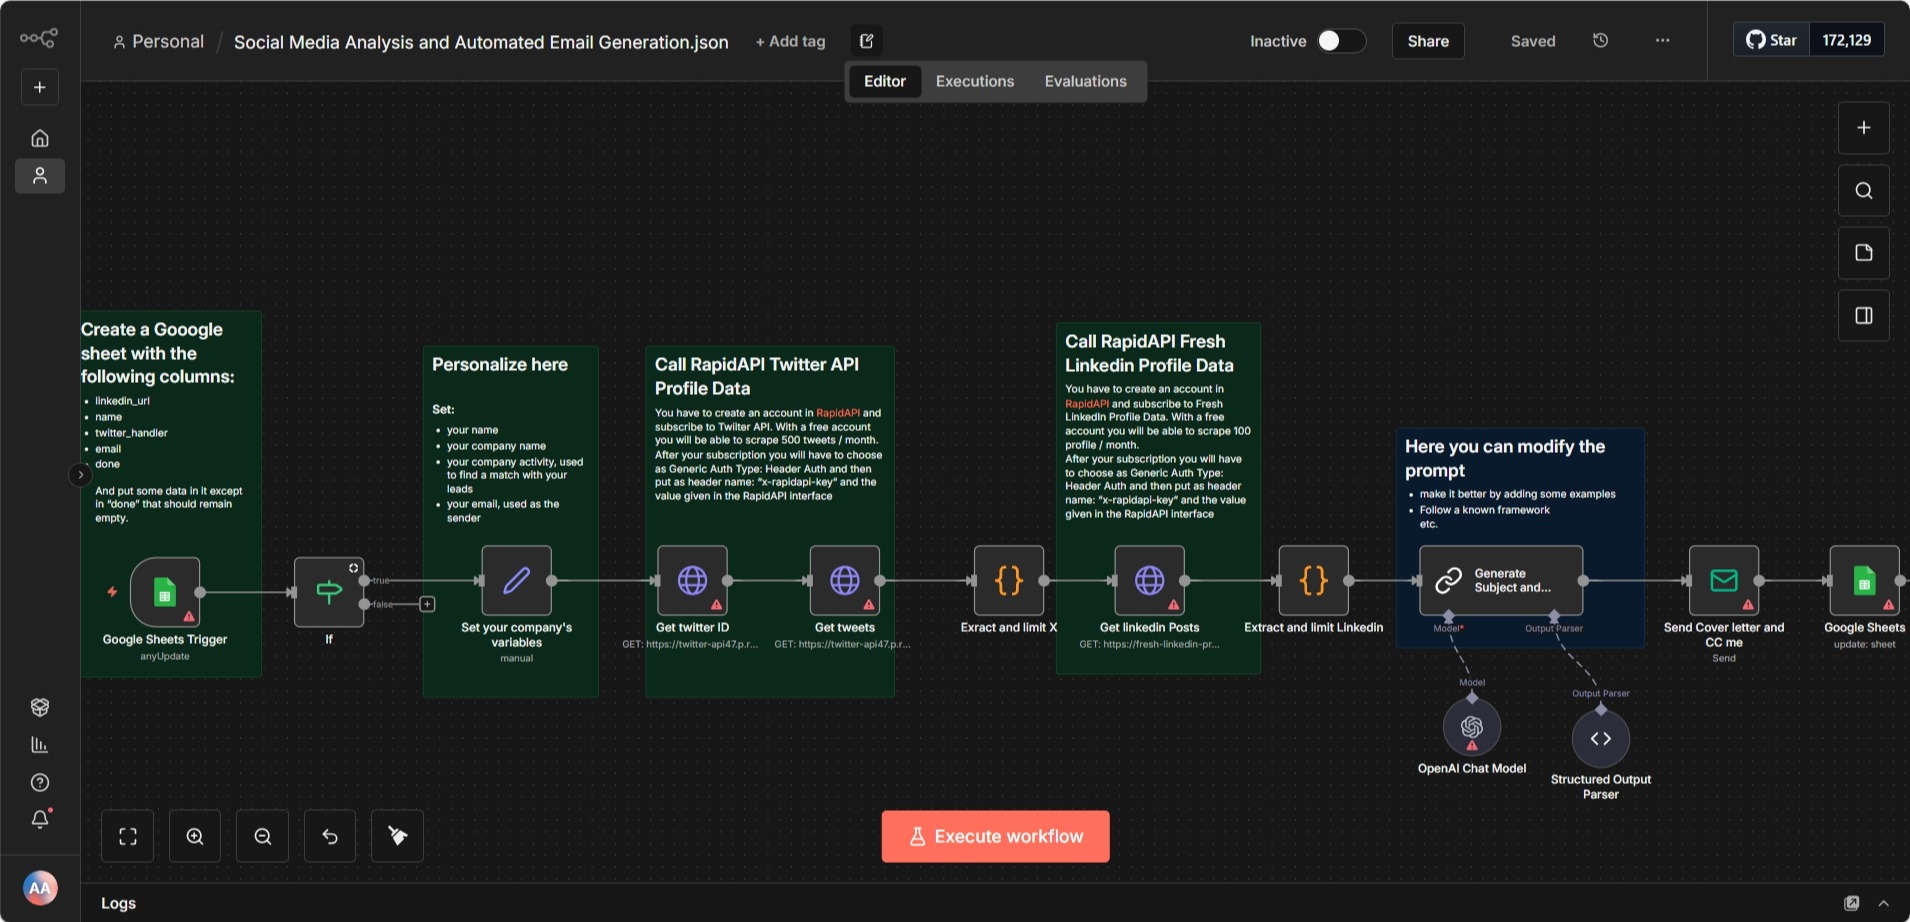This screenshot has width=1910, height=922.
Task: Zoom in on the canvas
Action: pyautogui.click(x=195, y=836)
